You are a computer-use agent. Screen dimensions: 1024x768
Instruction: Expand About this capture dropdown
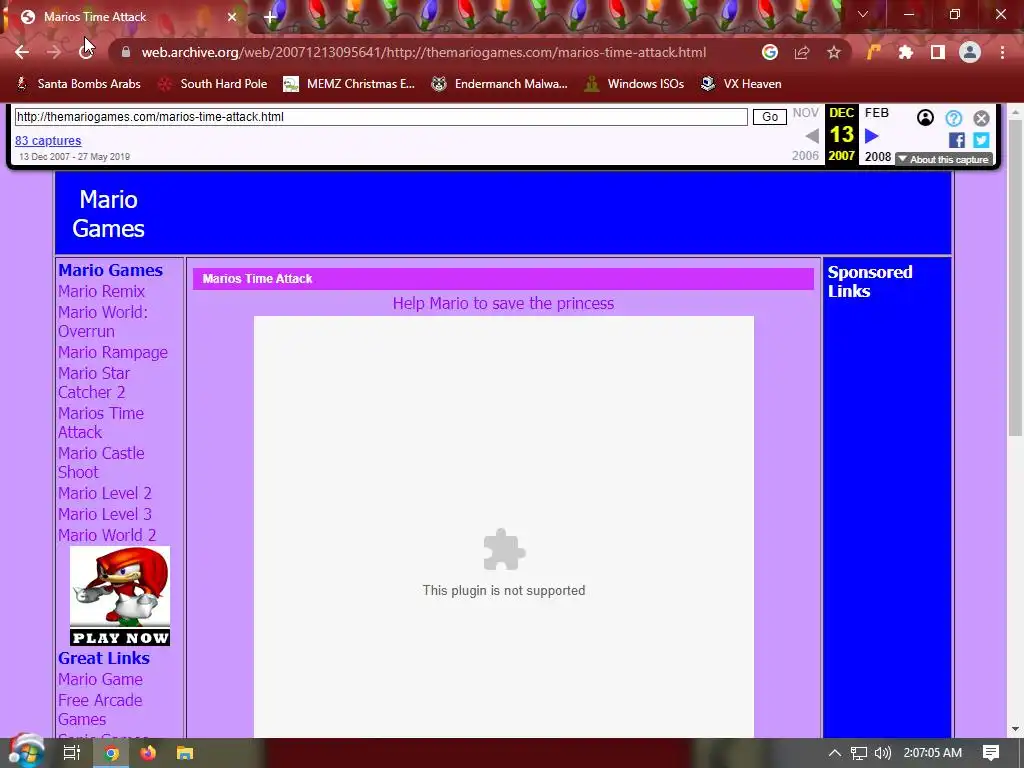pyautogui.click(x=944, y=159)
